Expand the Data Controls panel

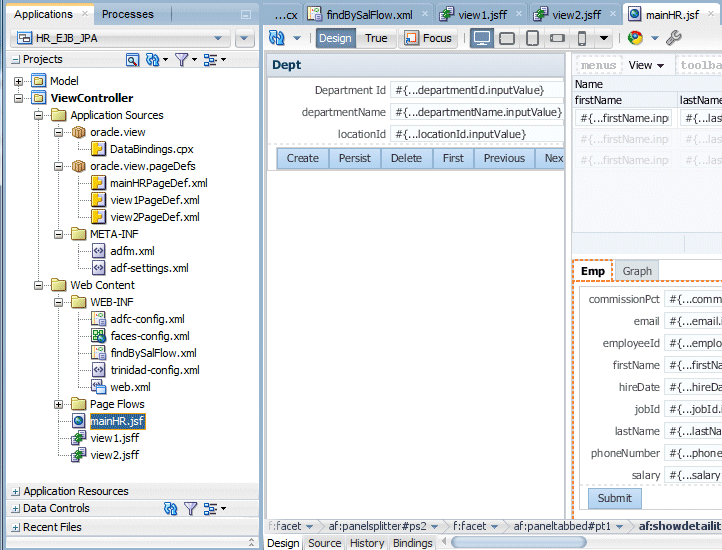click(16, 509)
